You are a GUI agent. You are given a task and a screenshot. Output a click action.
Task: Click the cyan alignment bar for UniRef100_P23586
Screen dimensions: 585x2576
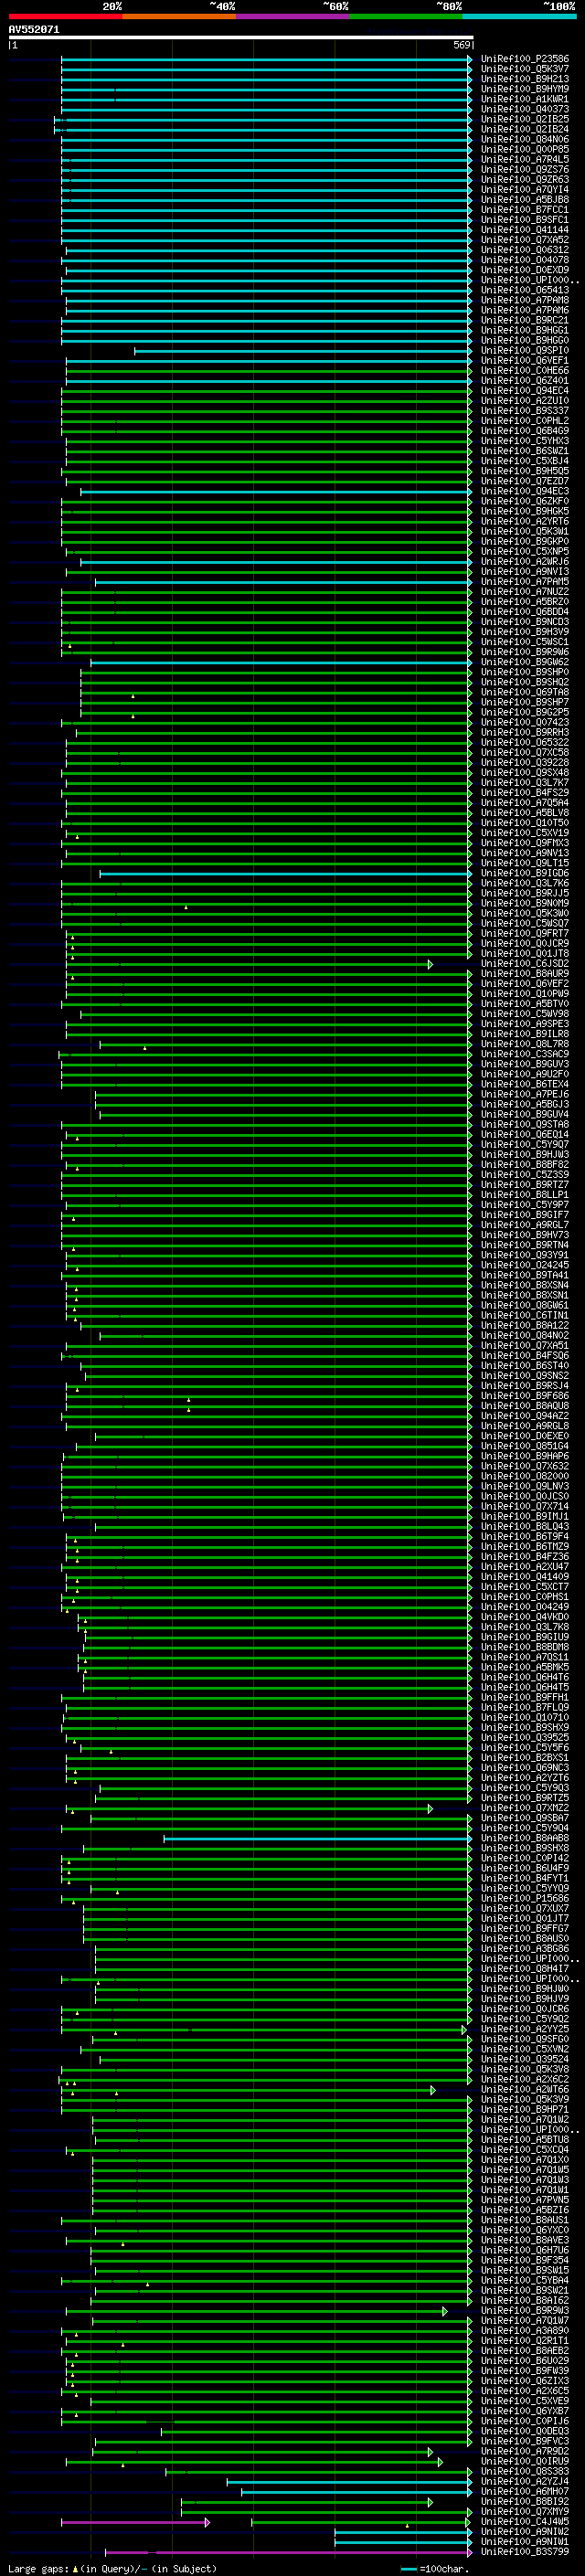tap(266, 60)
